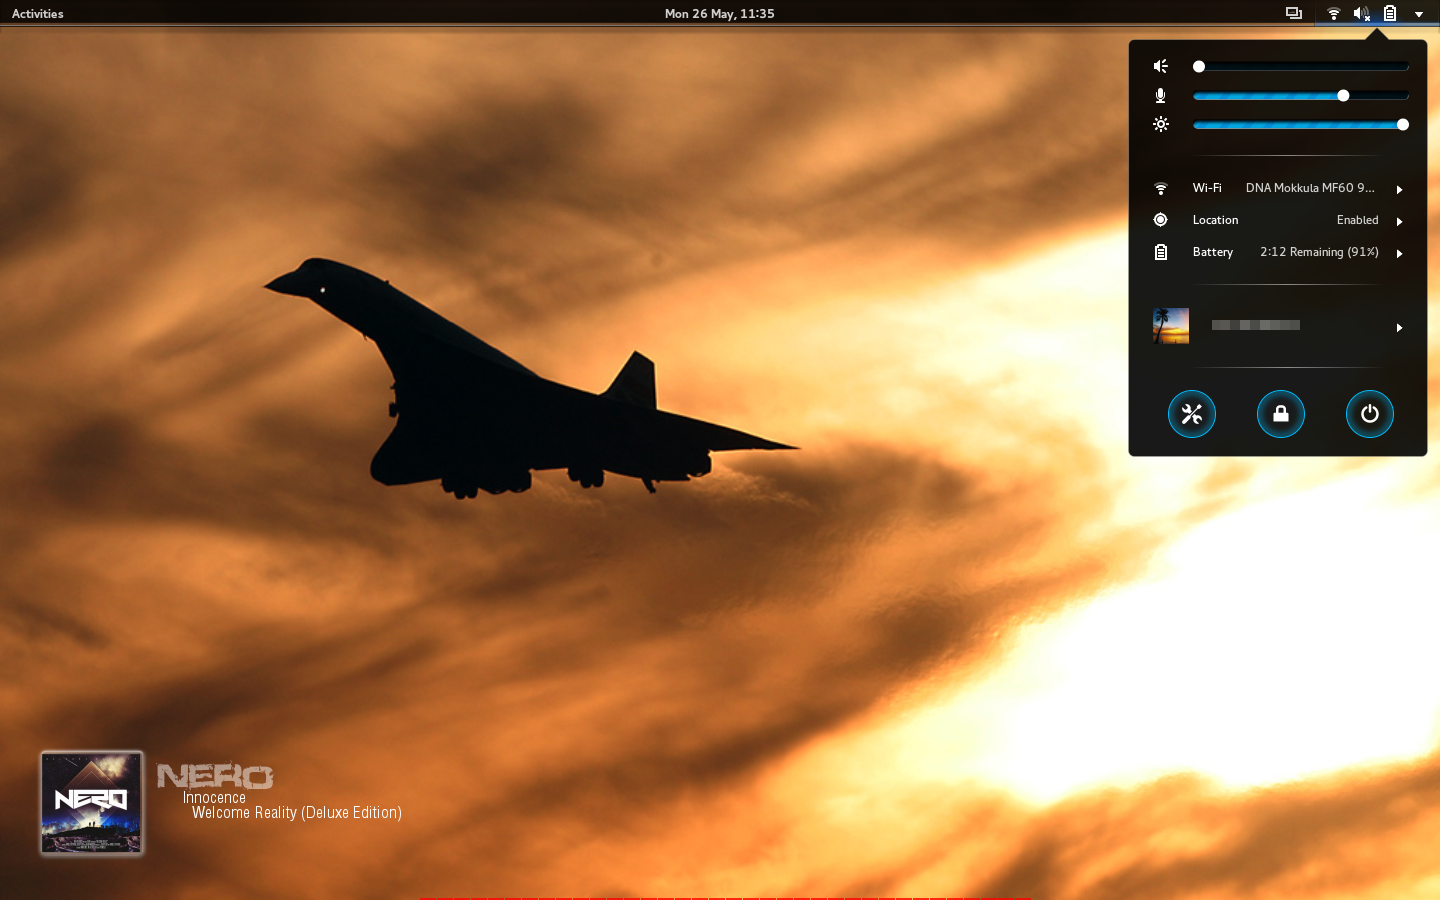This screenshot has height=900, width=1440.
Task: Open the clock showing Mon 26 May, 11:35
Action: pos(719,13)
